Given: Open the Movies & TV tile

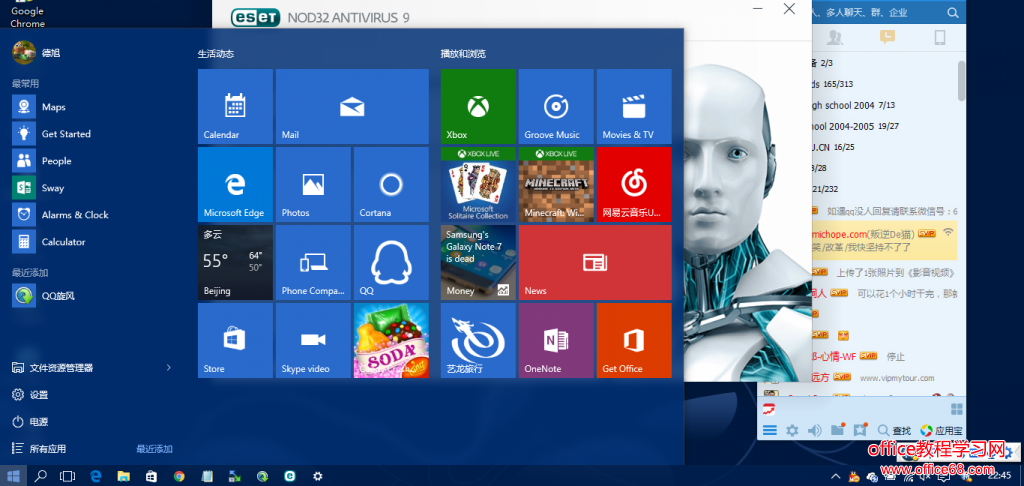Looking at the screenshot, I should point(633,106).
